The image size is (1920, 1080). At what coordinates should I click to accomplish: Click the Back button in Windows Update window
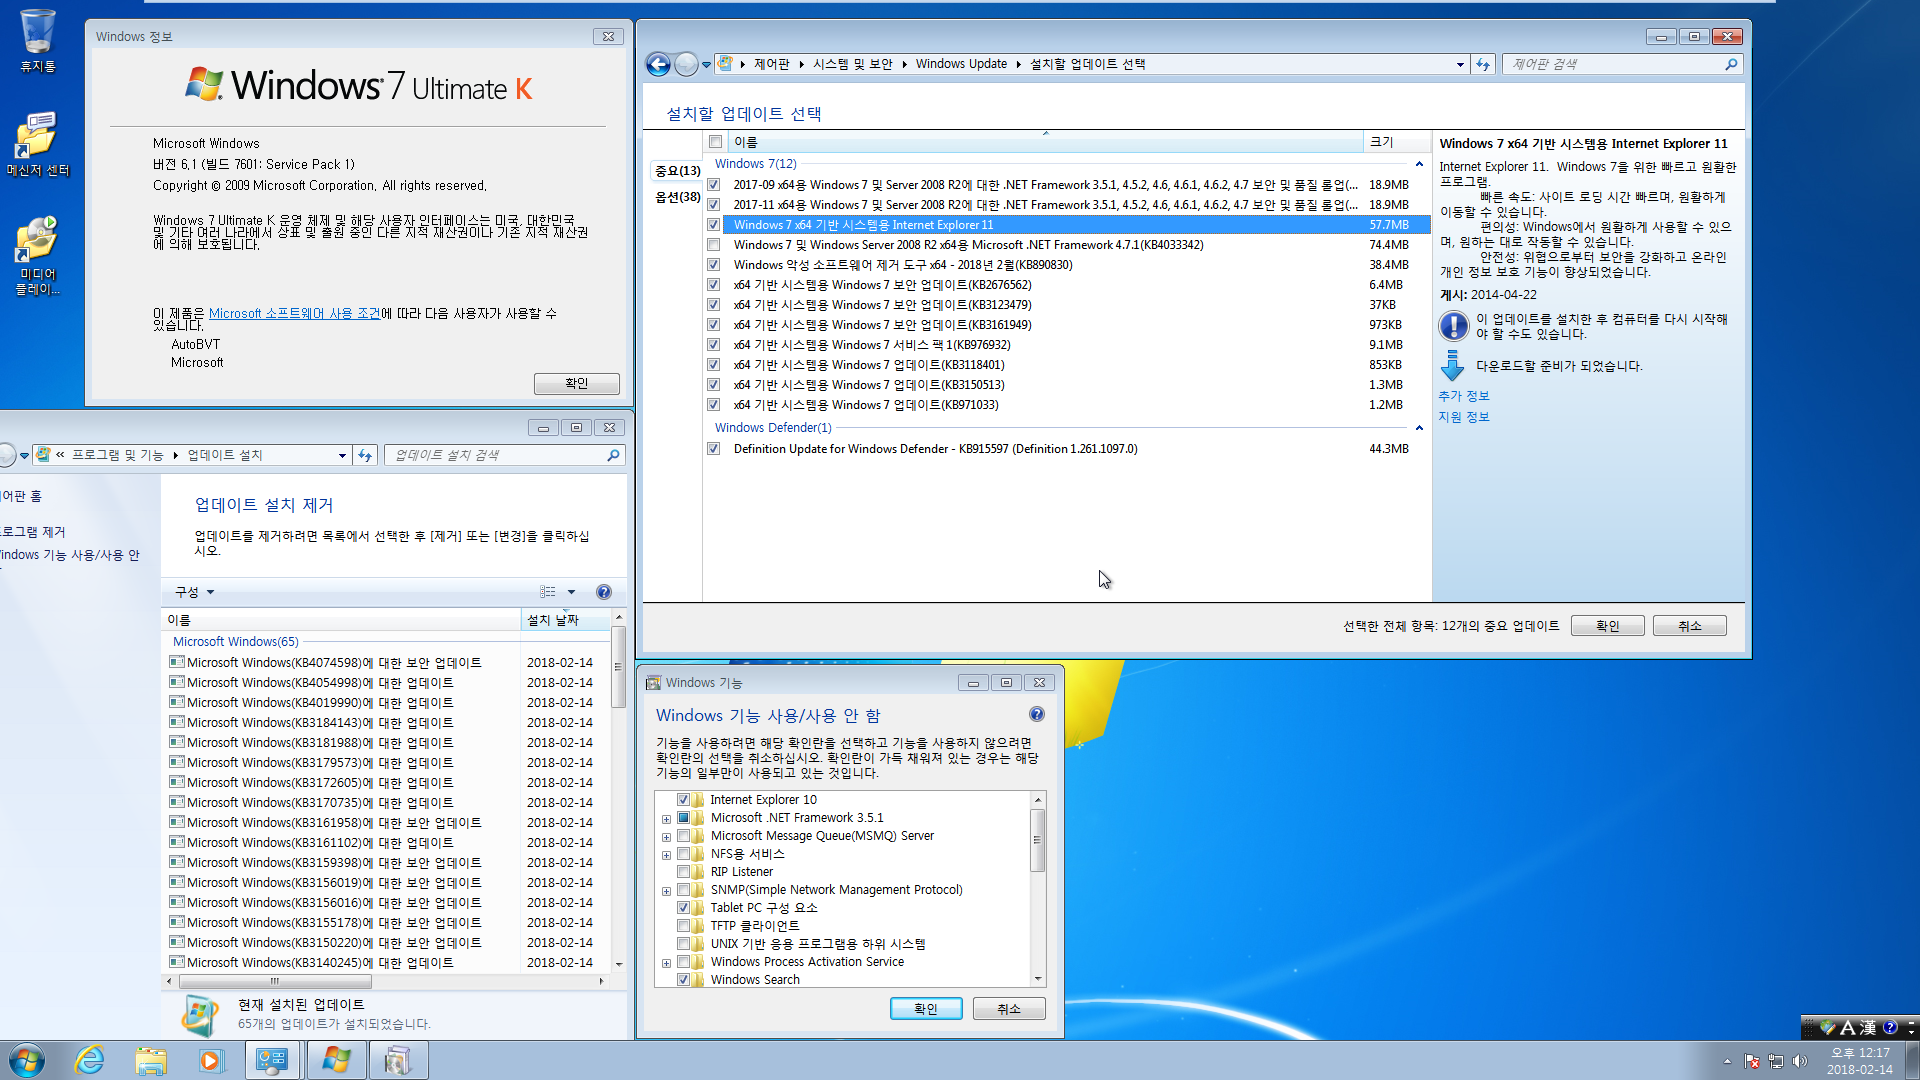(658, 65)
